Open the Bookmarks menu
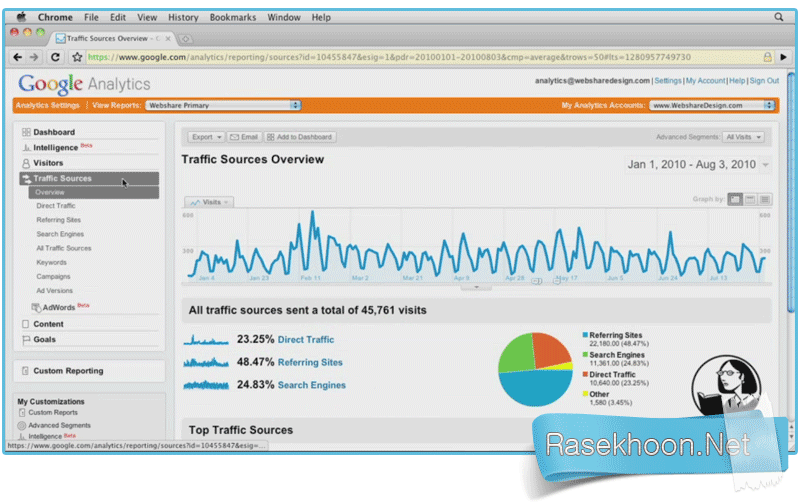This screenshot has height=504, width=800. [233, 17]
